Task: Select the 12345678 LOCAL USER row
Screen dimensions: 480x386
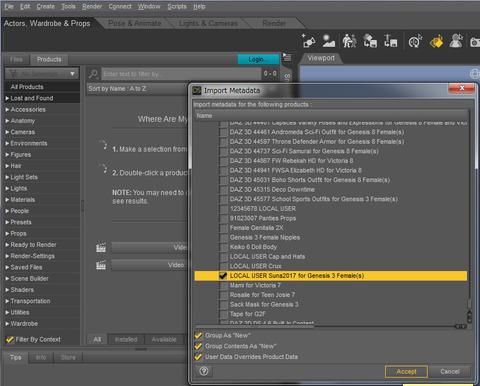Action: point(331,209)
